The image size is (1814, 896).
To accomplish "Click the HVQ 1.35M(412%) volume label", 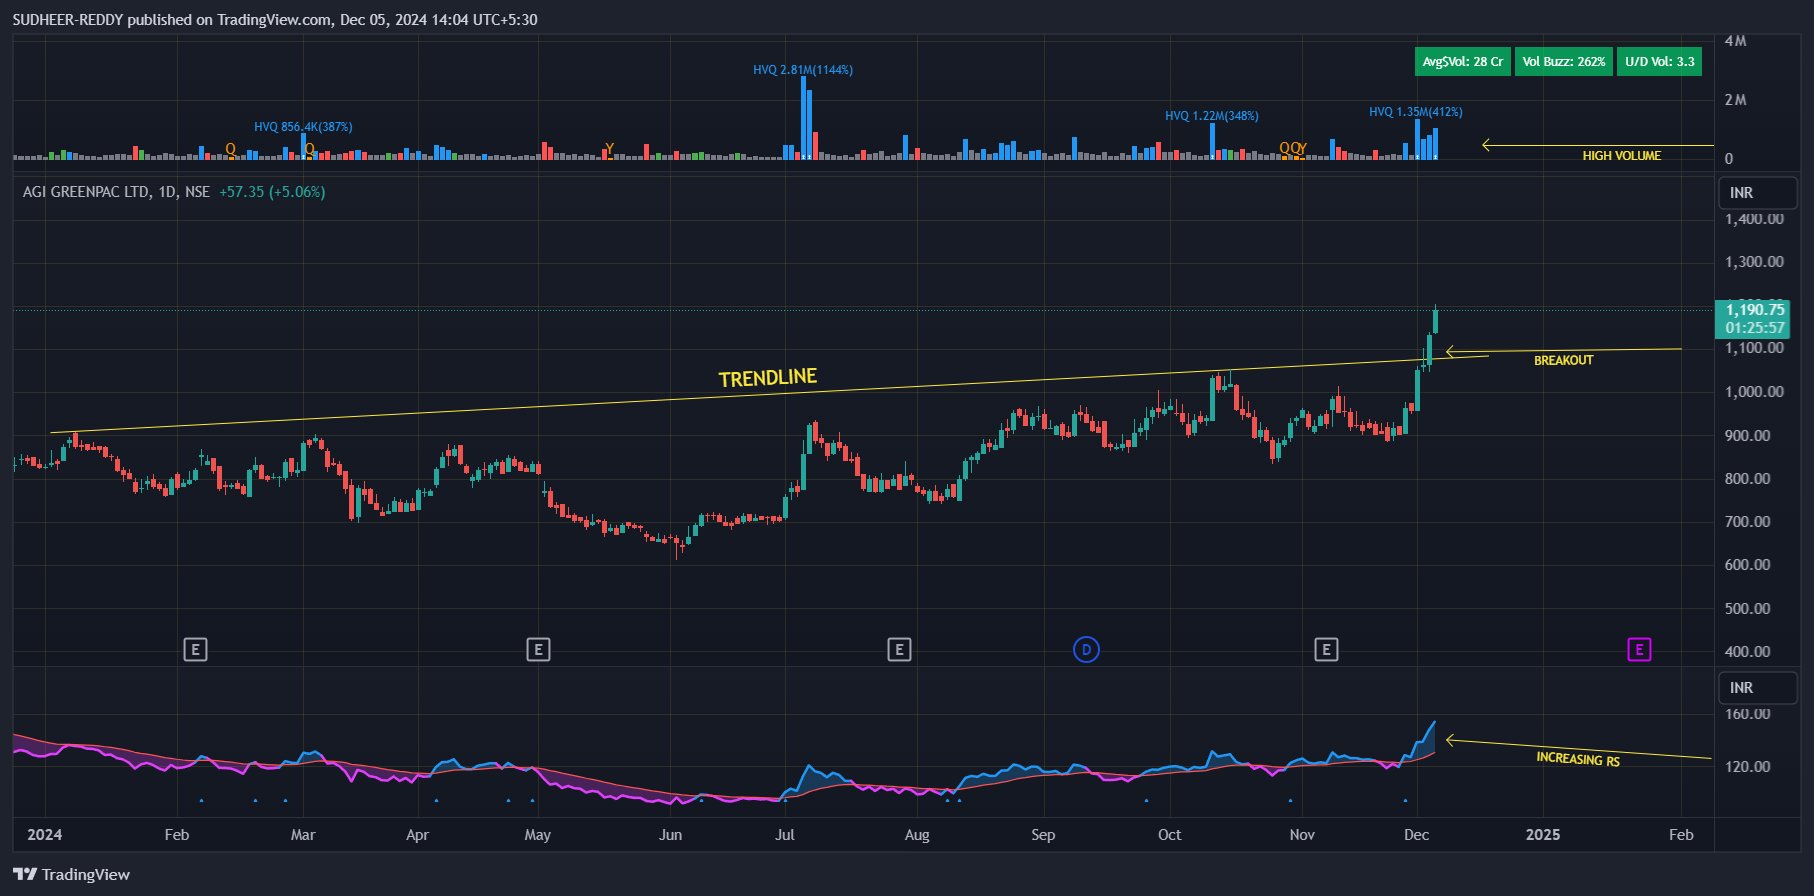I will (1415, 112).
